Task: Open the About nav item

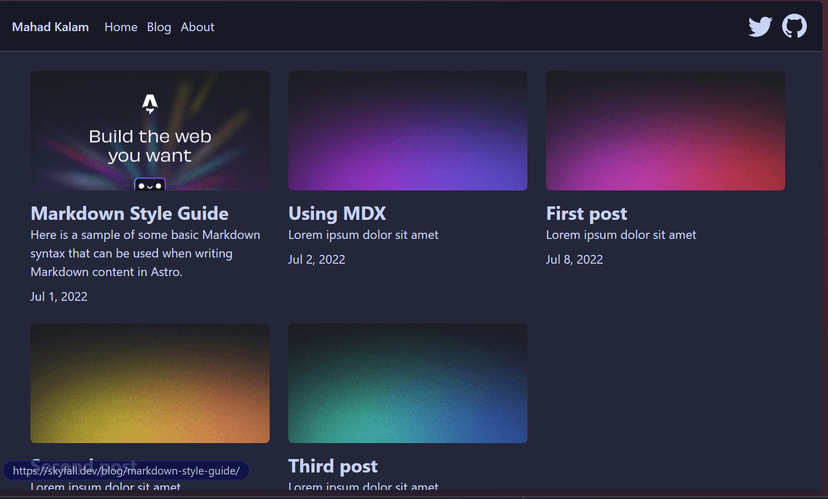Action: [197, 27]
